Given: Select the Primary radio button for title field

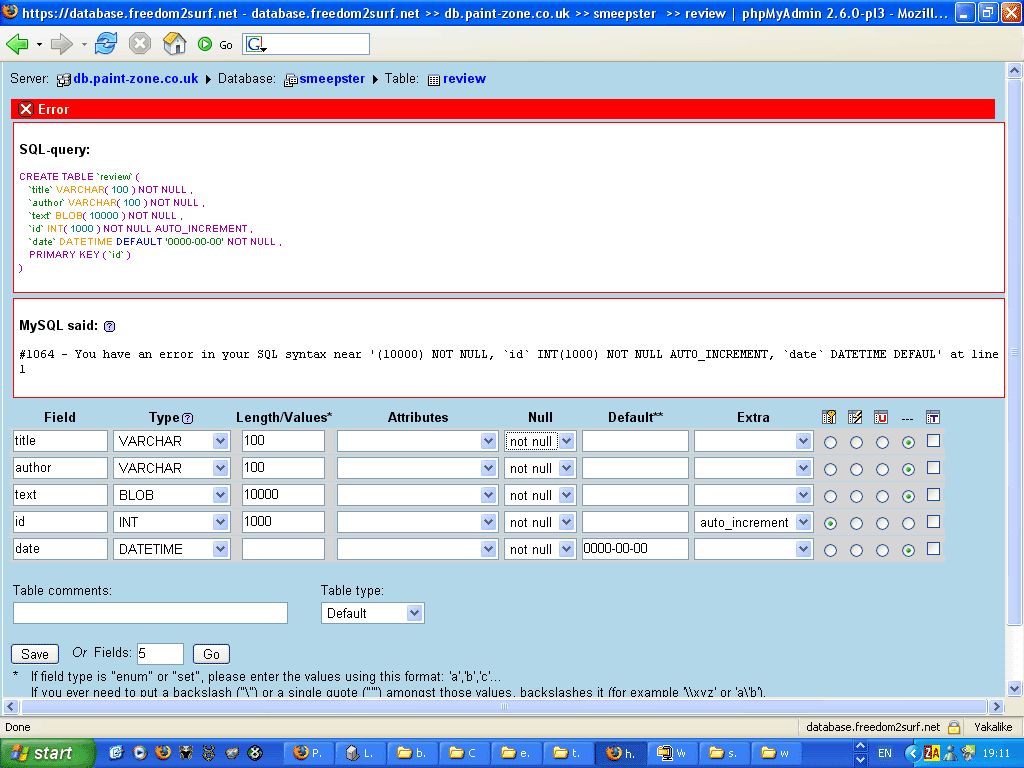Looking at the screenshot, I should 830,441.
